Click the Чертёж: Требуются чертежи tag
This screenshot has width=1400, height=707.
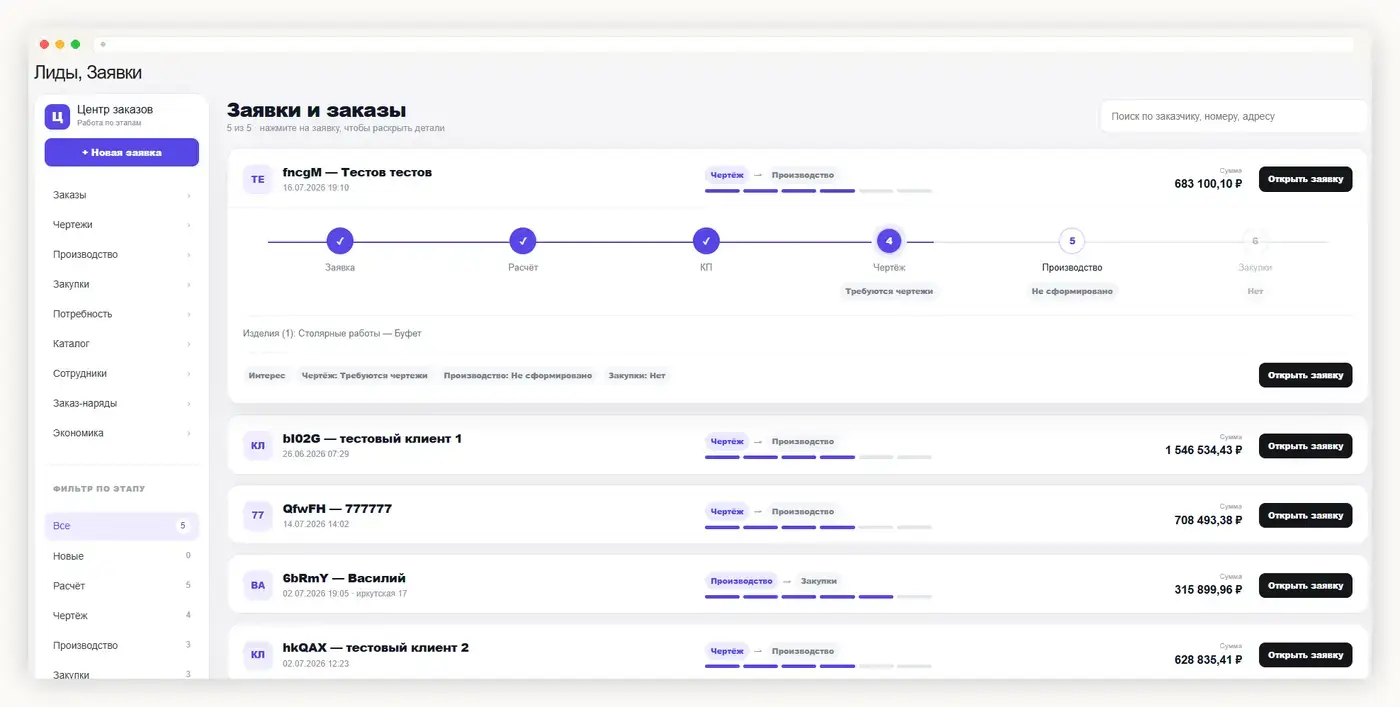364,376
